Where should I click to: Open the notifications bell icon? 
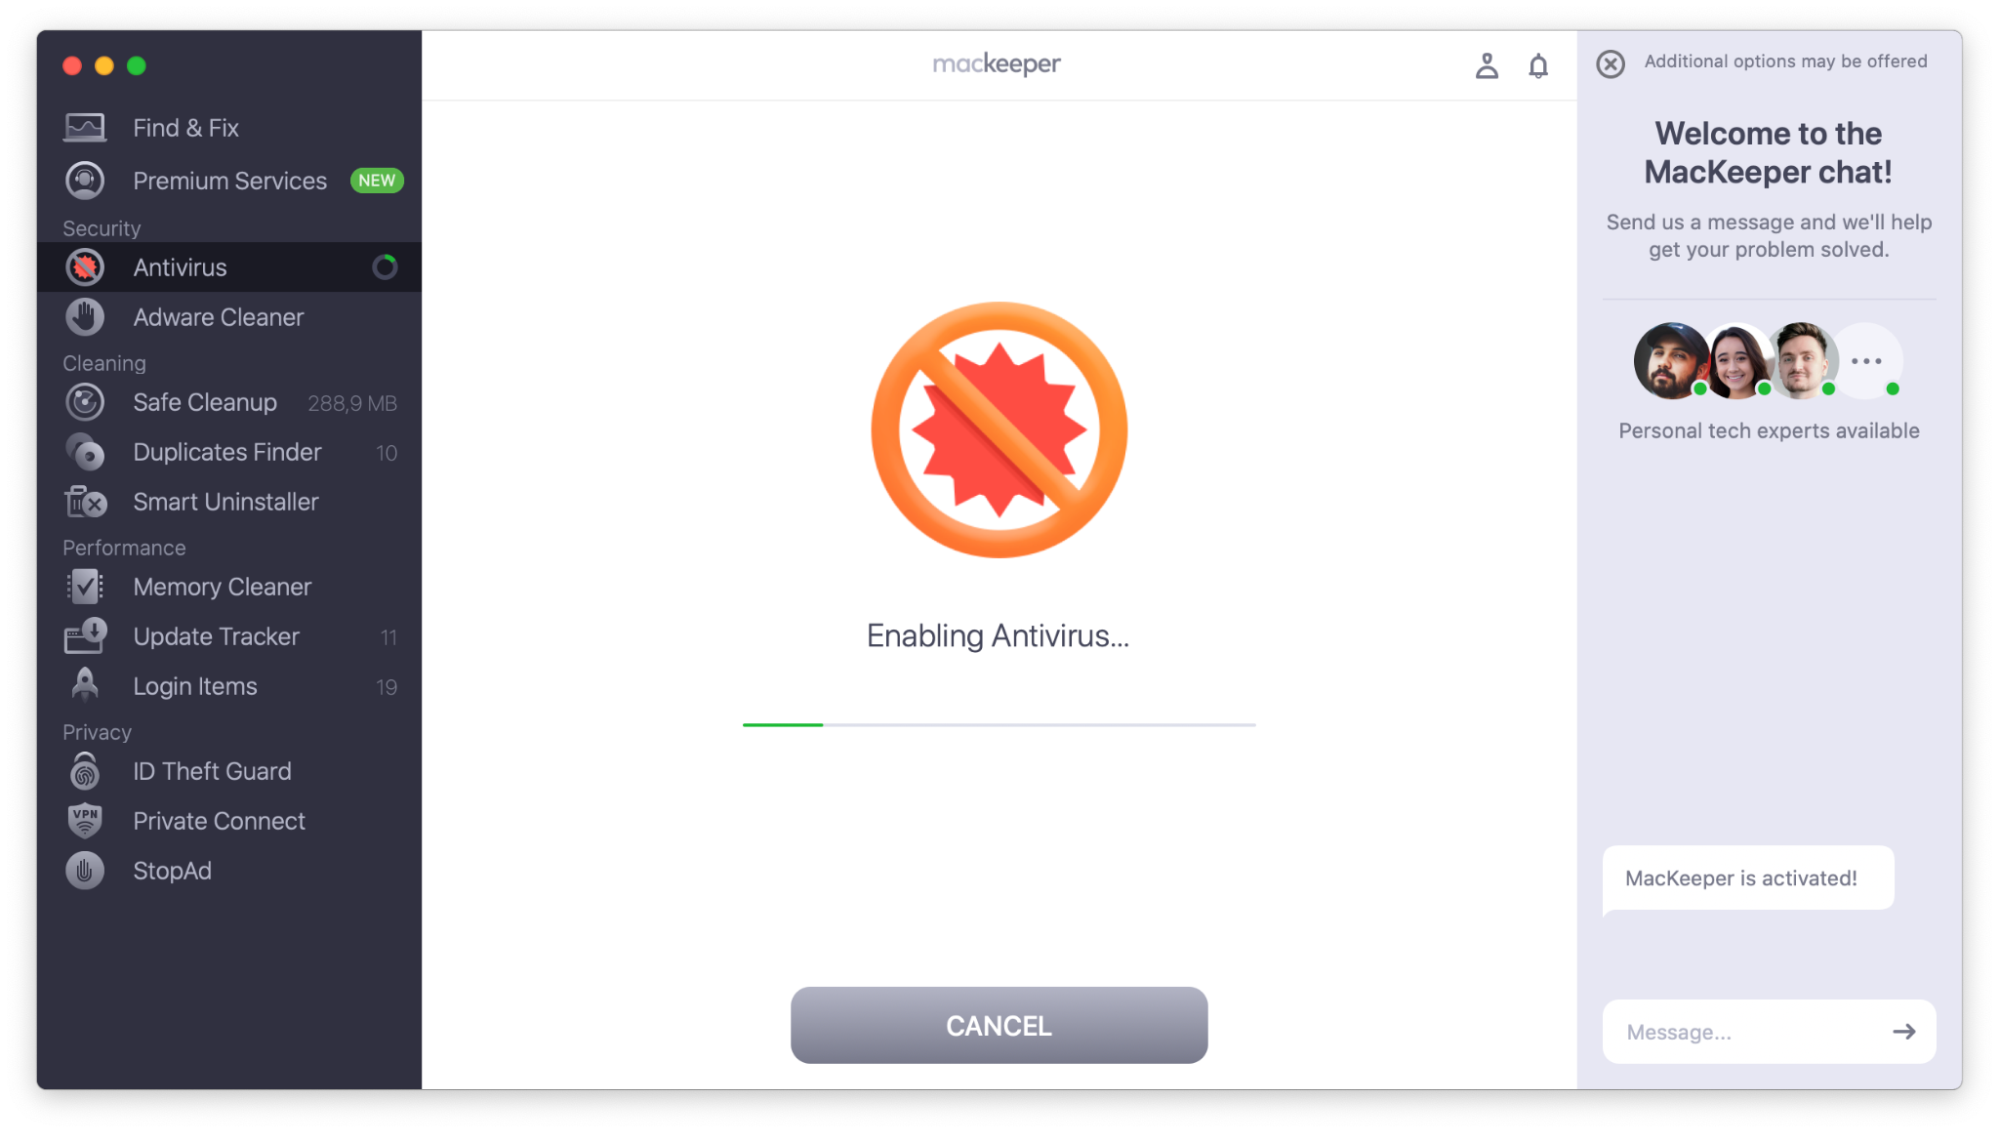coord(1538,66)
